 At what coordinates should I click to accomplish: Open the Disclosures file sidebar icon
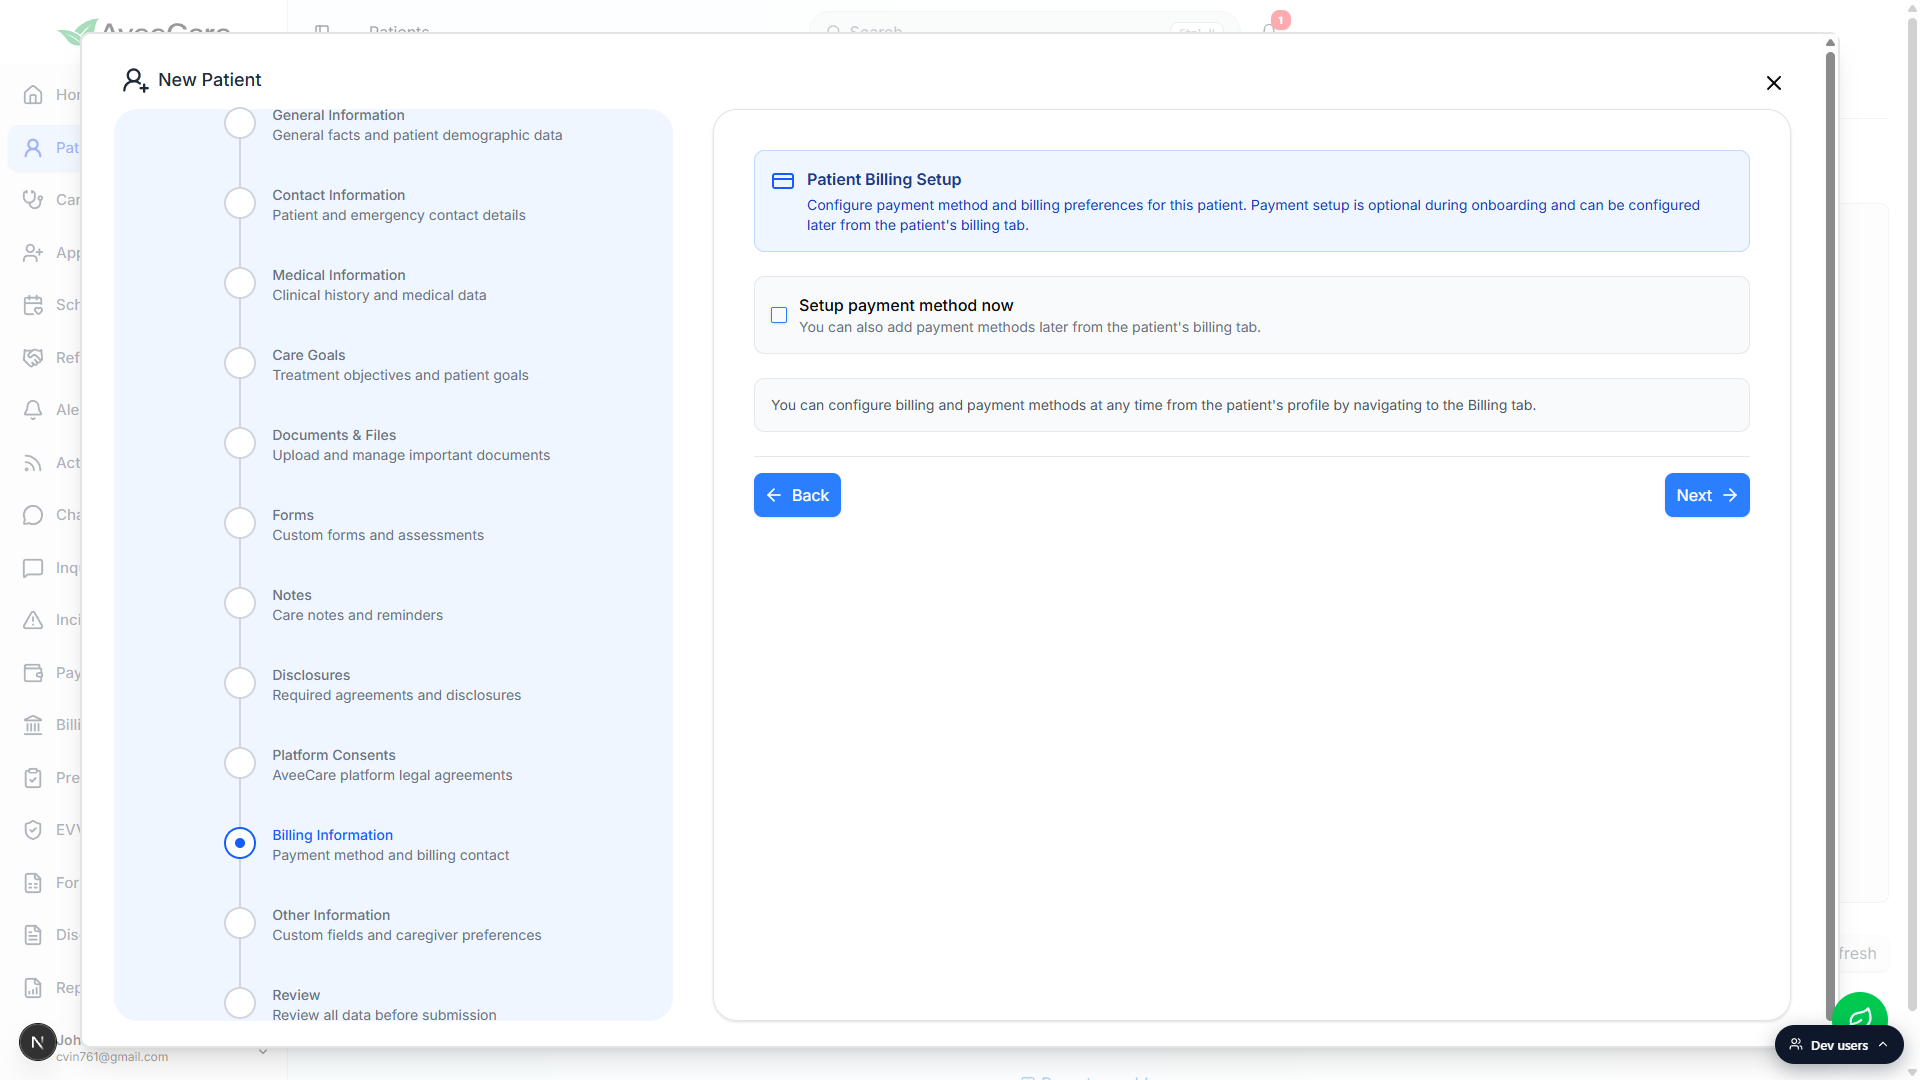tap(33, 935)
